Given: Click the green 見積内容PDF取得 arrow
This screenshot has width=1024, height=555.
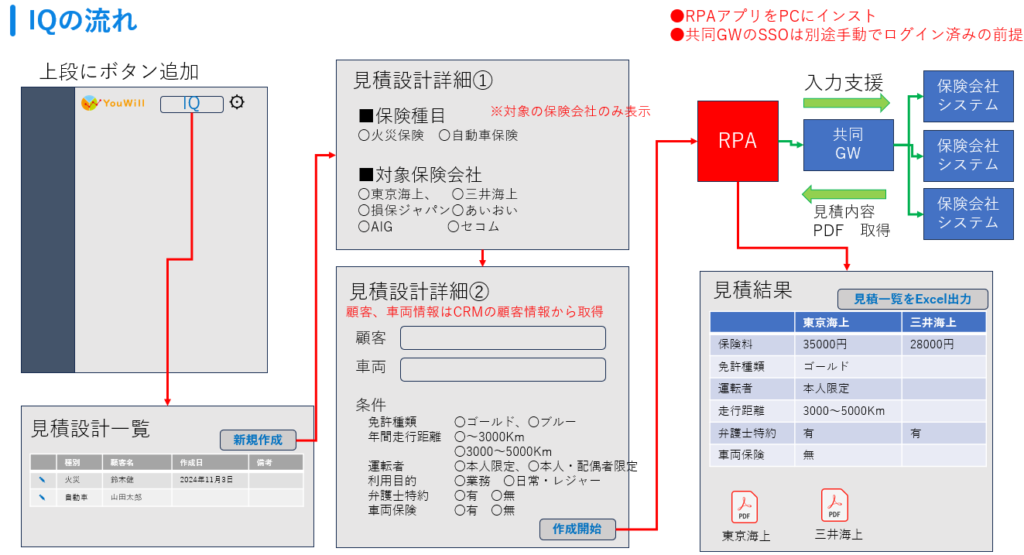Looking at the screenshot, I should [x=846, y=193].
